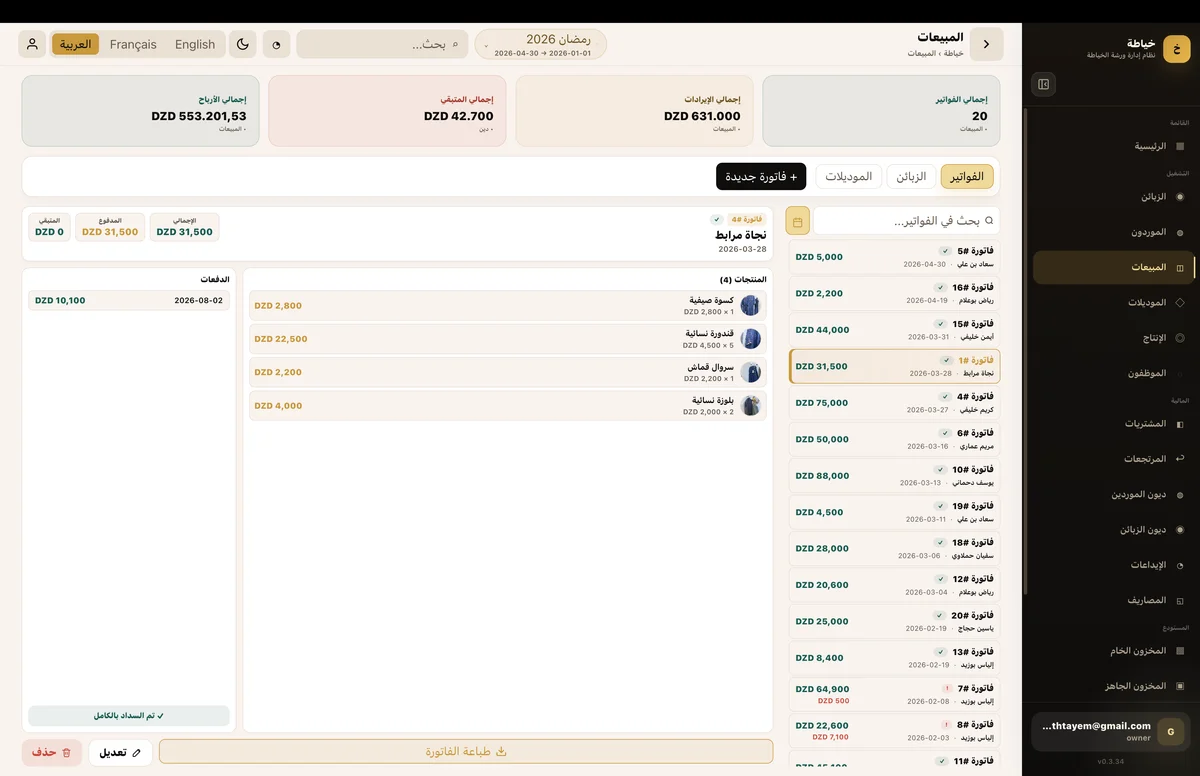
Task: Open المرتجعات returns arrow icon
Action: pos(1180,459)
